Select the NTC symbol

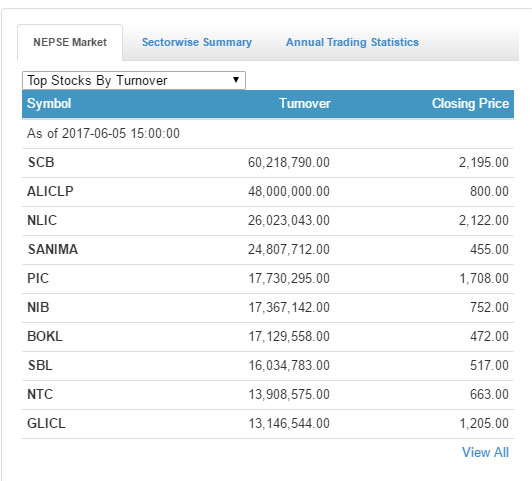tap(40, 395)
